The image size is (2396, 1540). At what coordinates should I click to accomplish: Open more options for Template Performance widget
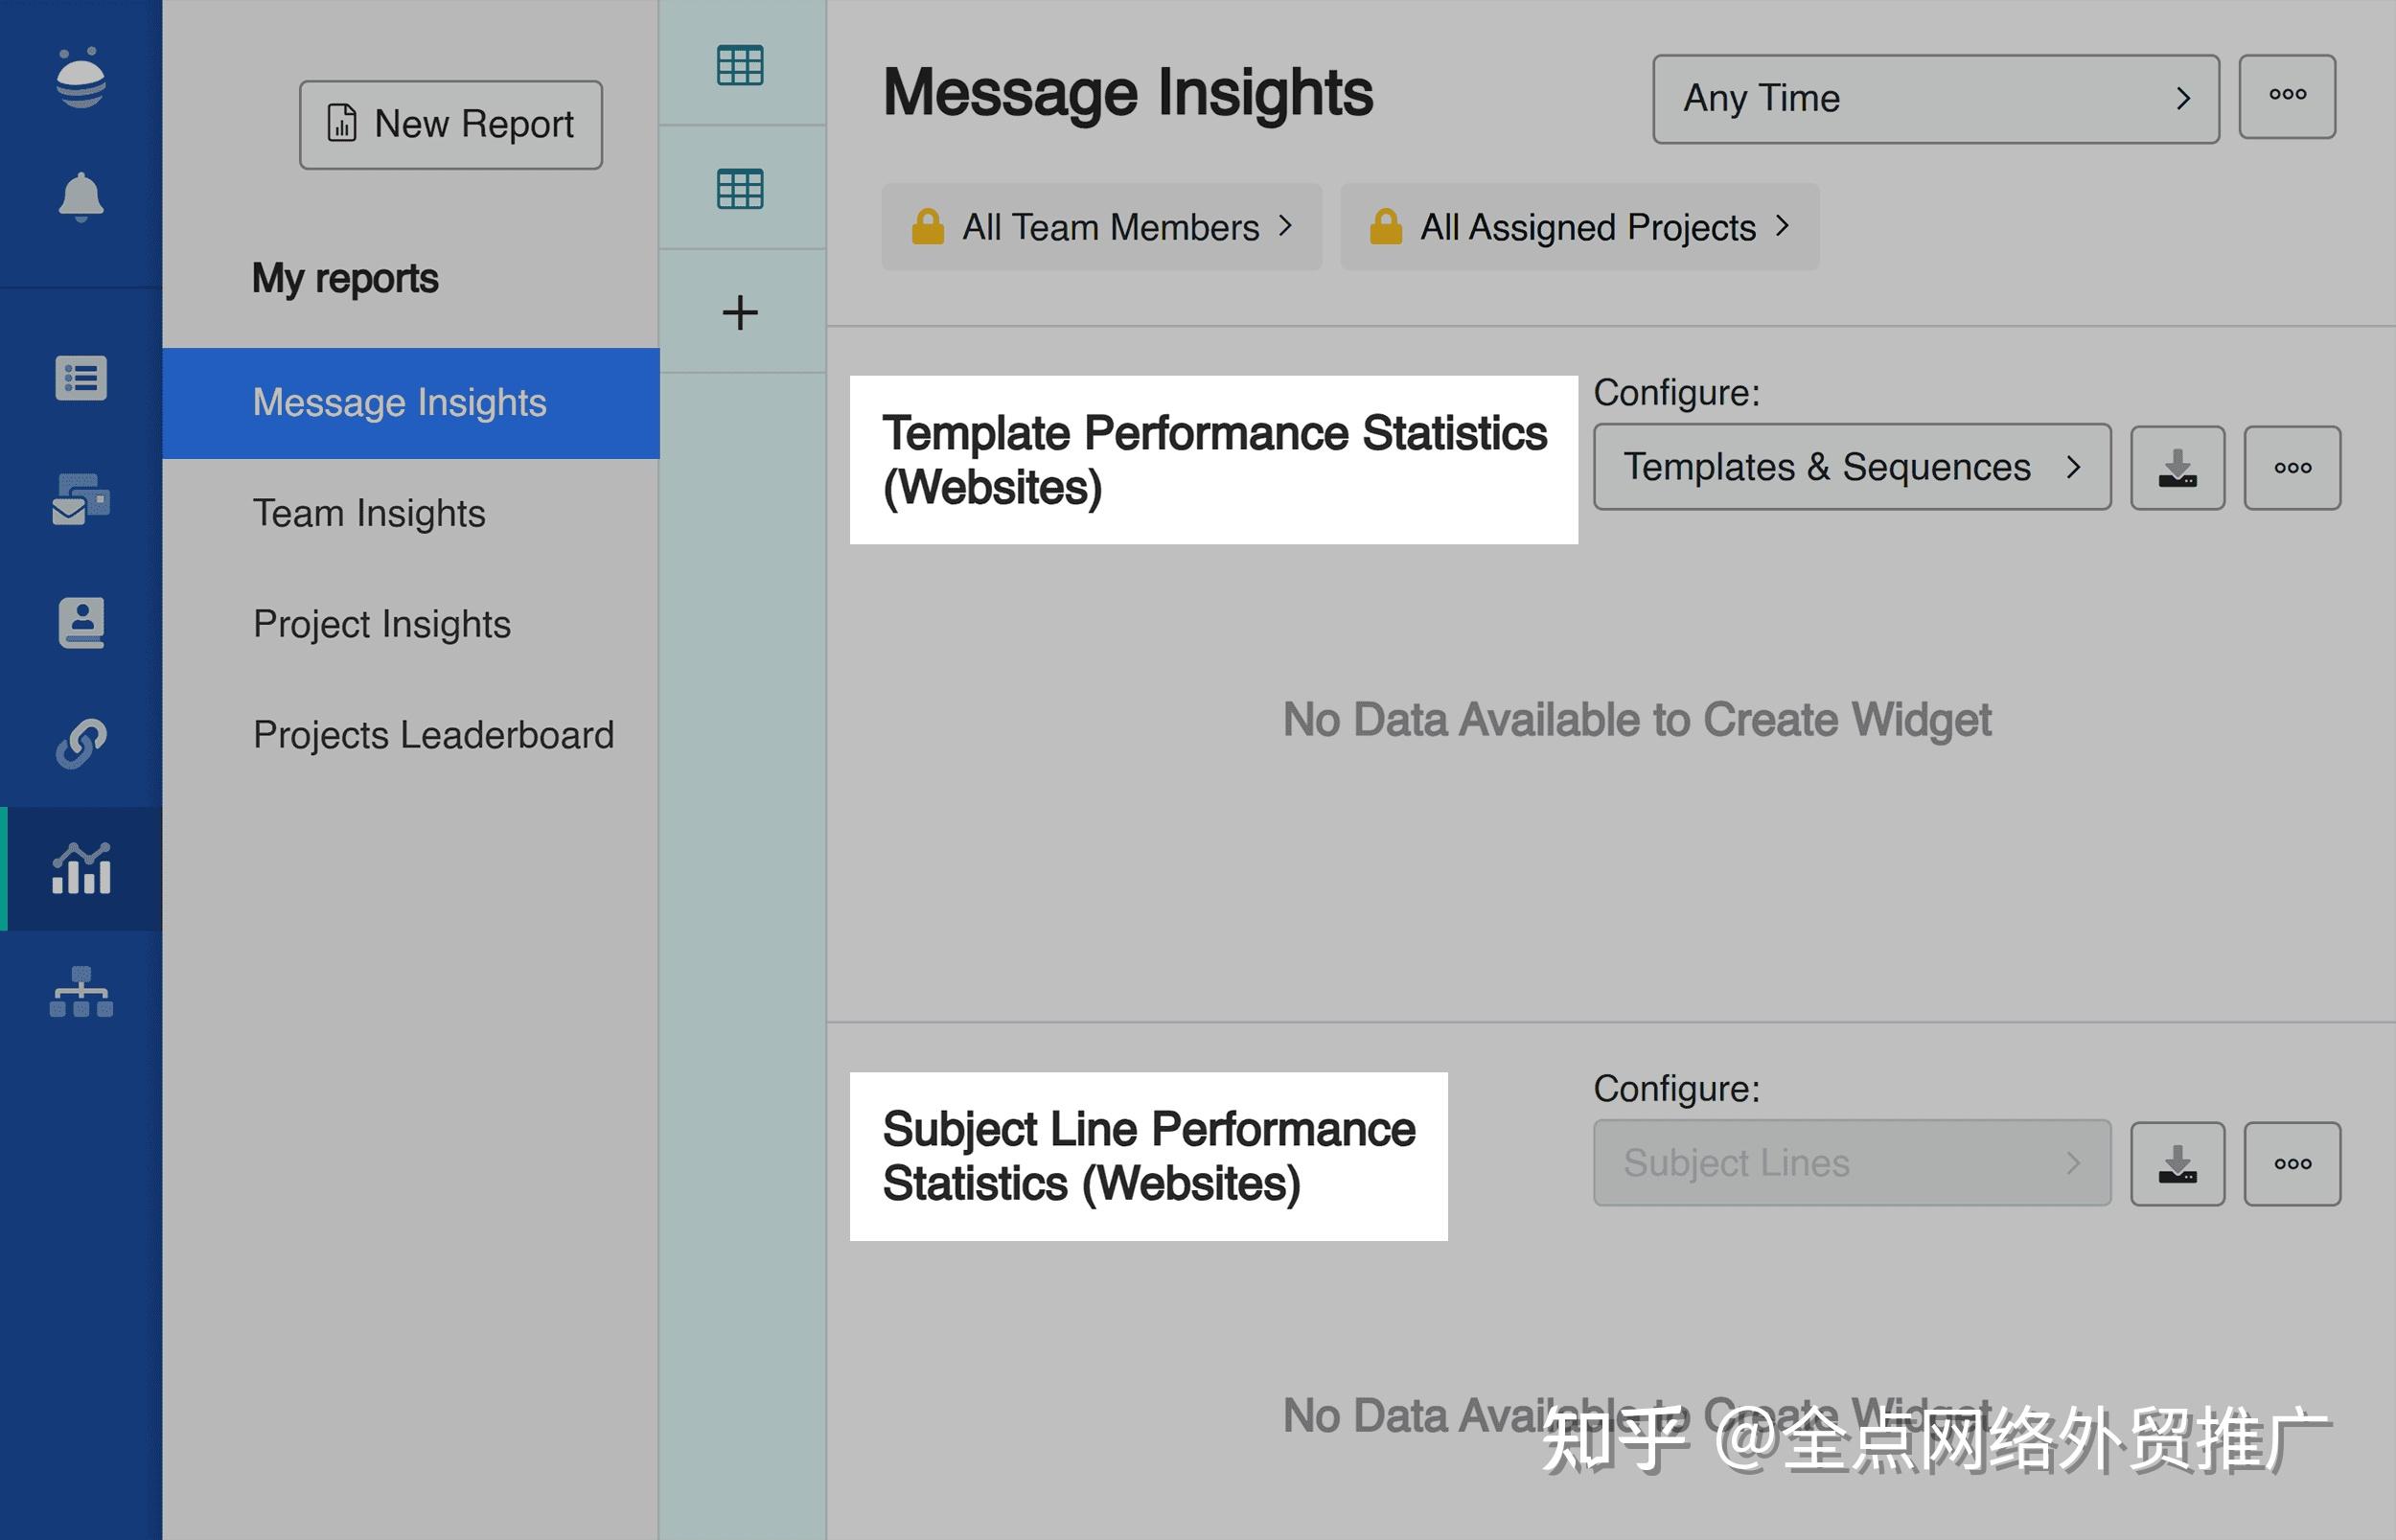2292,468
